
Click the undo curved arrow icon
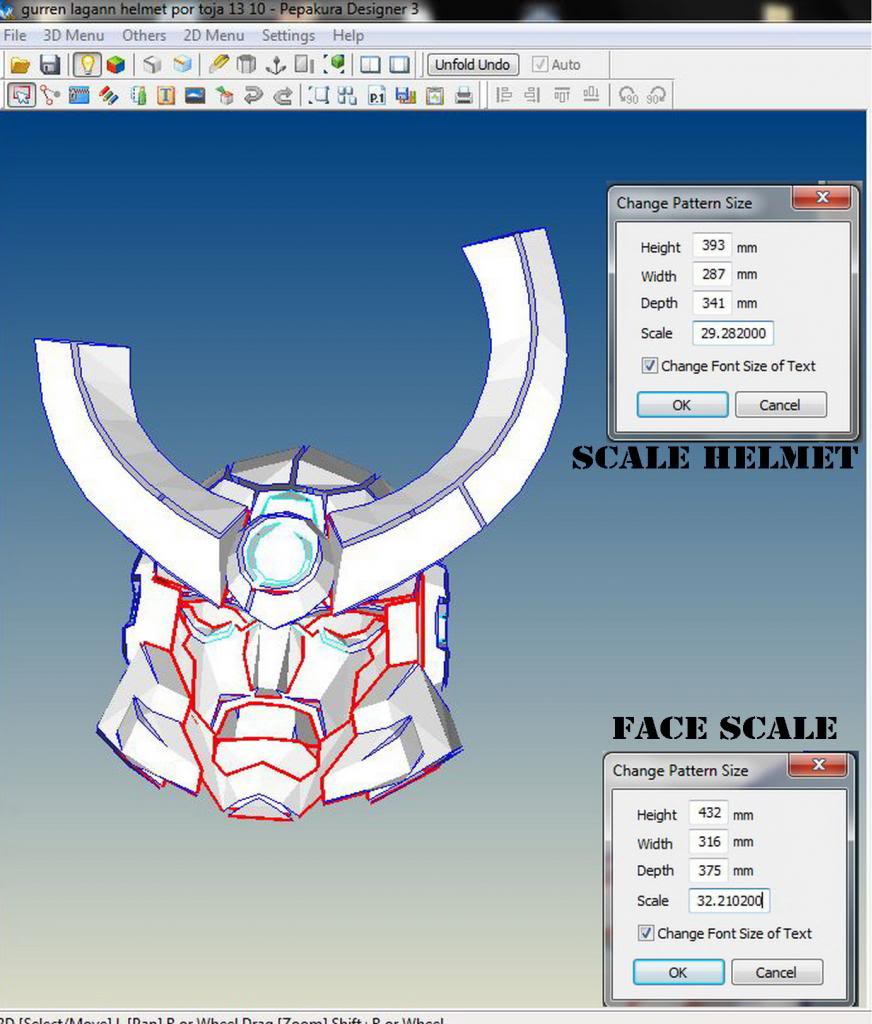[x=252, y=96]
